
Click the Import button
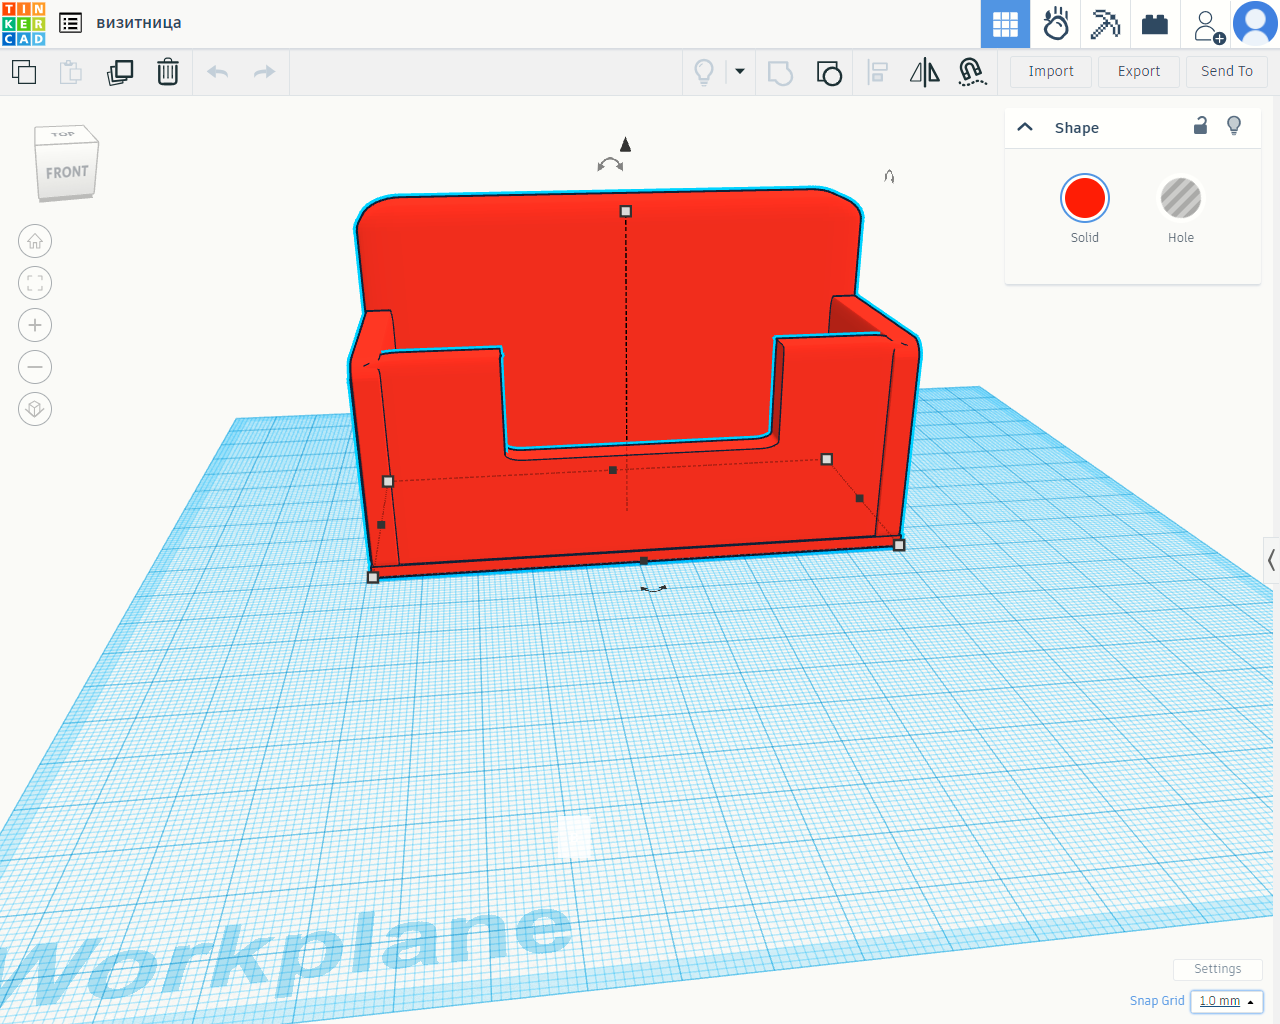(x=1051, y=71)
